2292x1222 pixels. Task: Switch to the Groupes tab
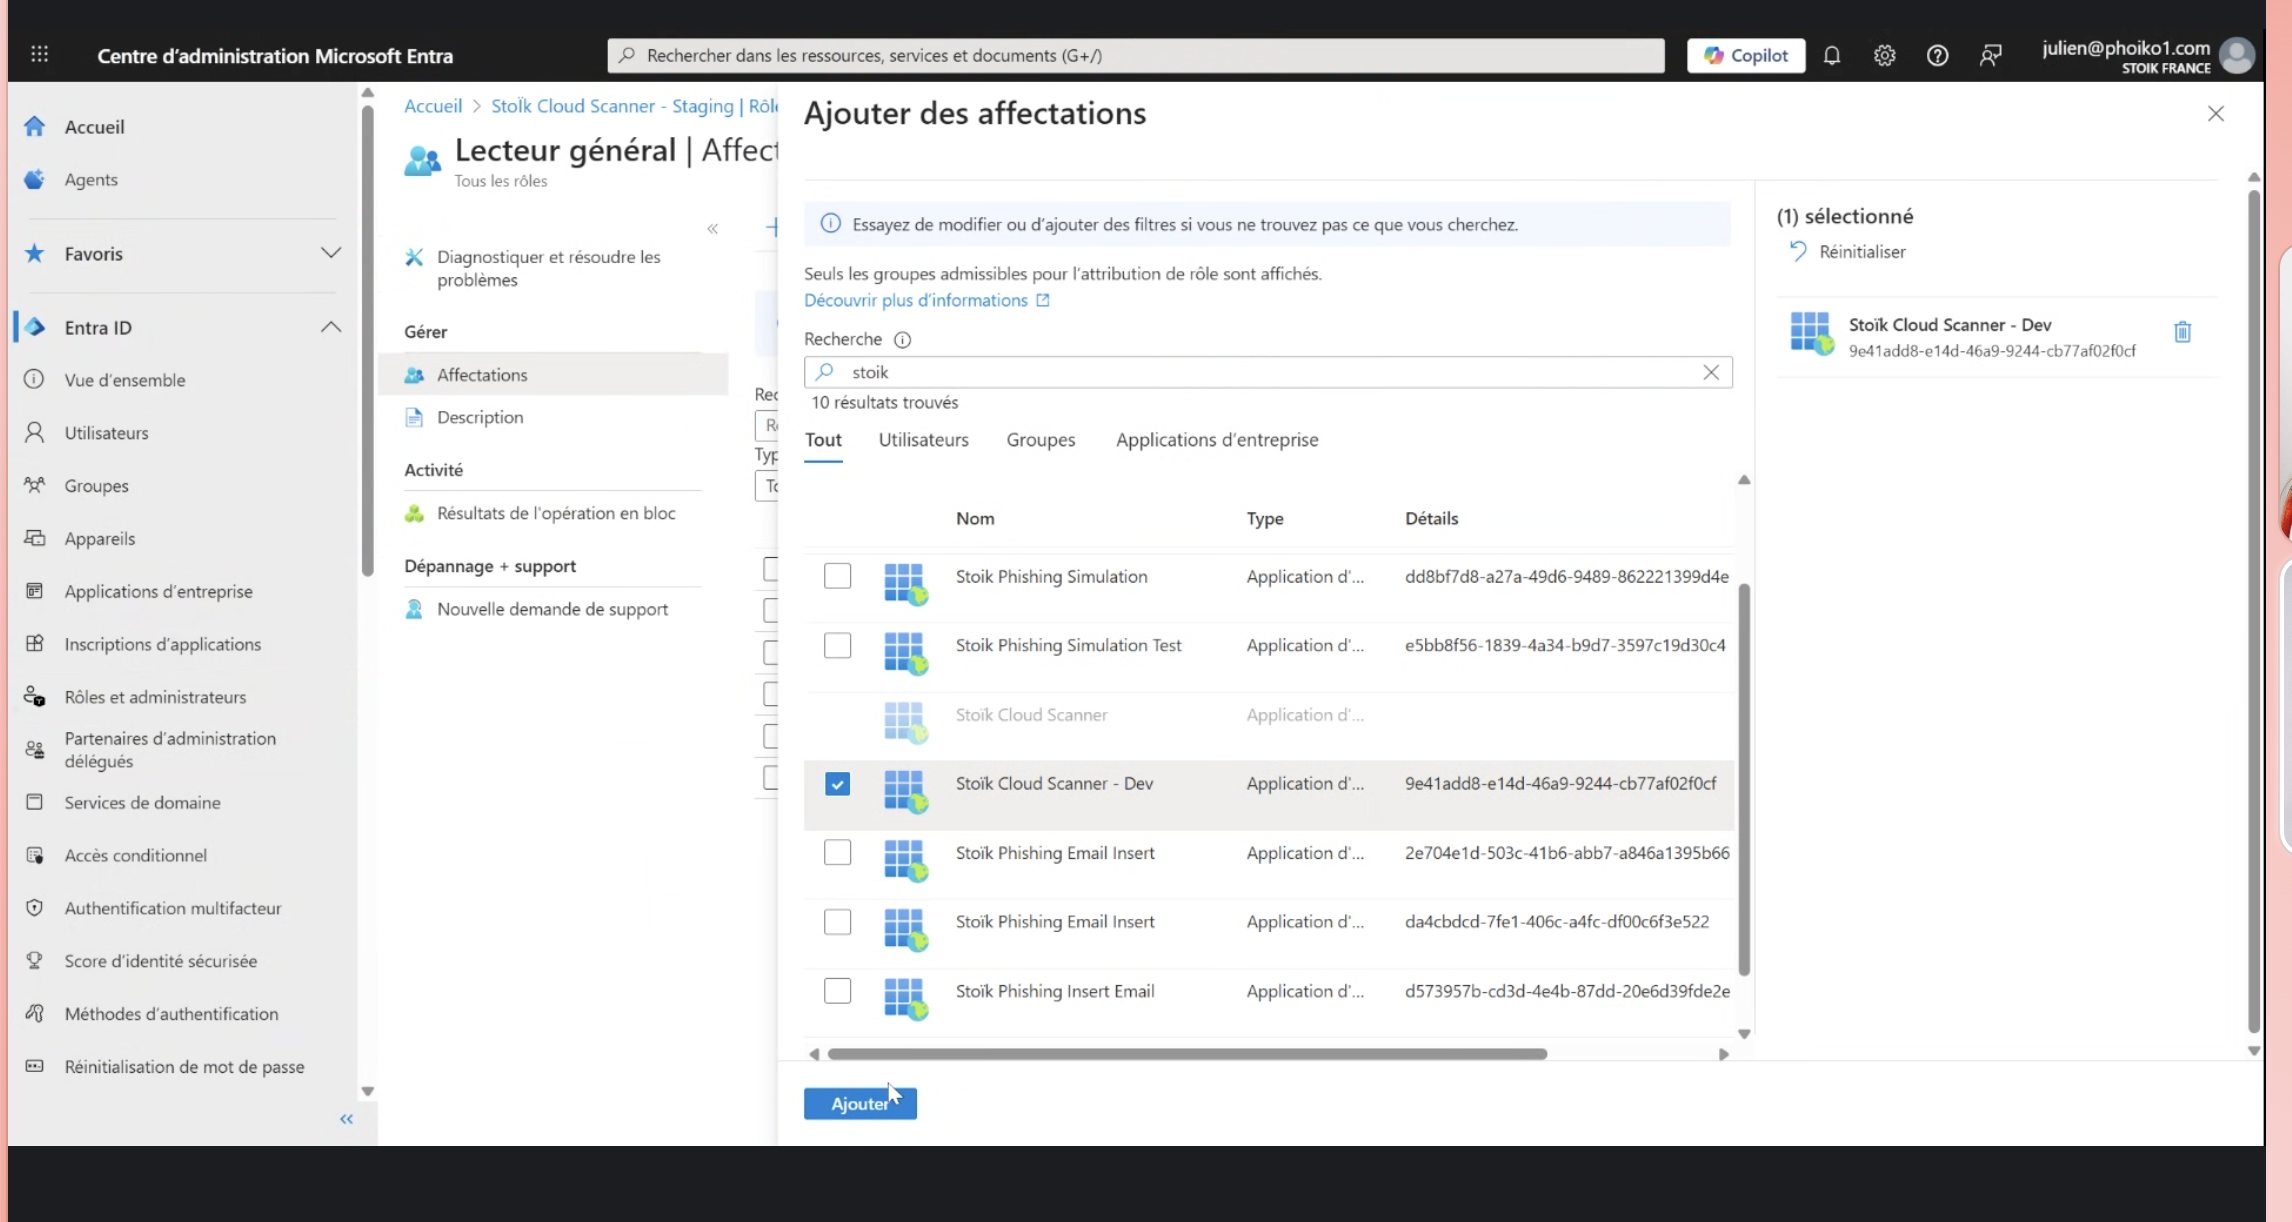click(1040, 440)
